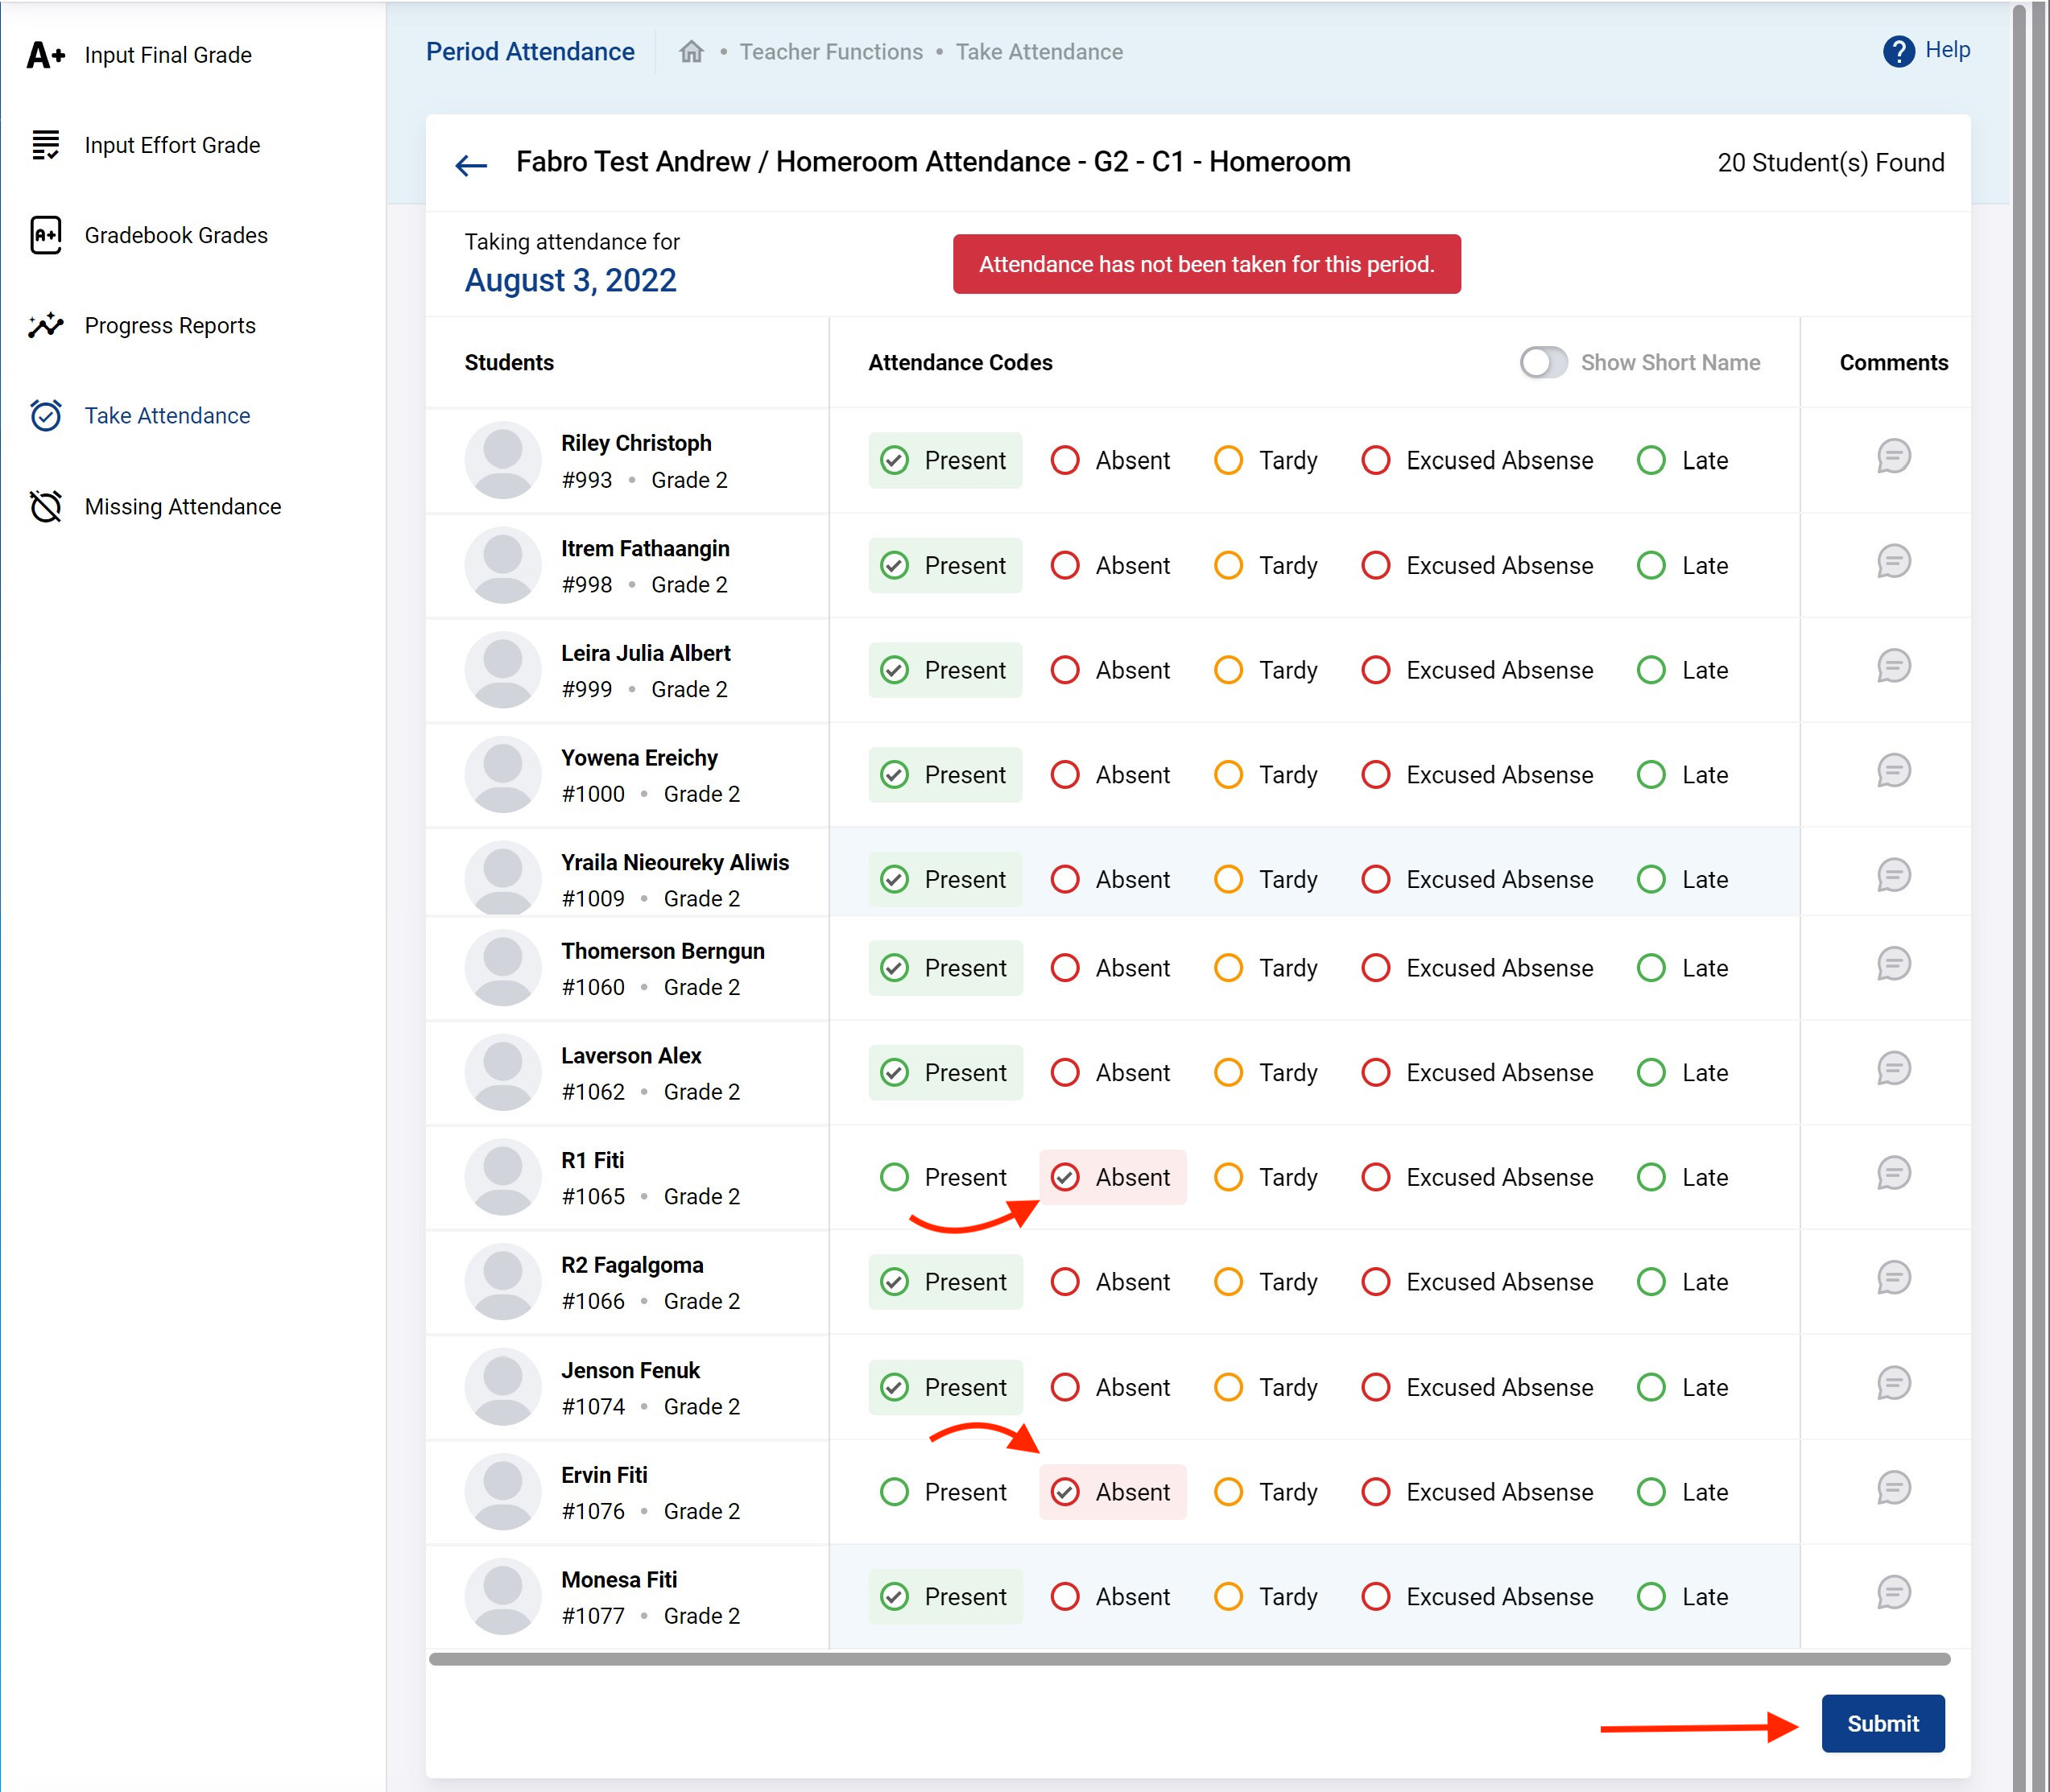Open the Input Effort Grade menu item
Viewport: 2050px width, 1792px height.
tap(172, 146)
